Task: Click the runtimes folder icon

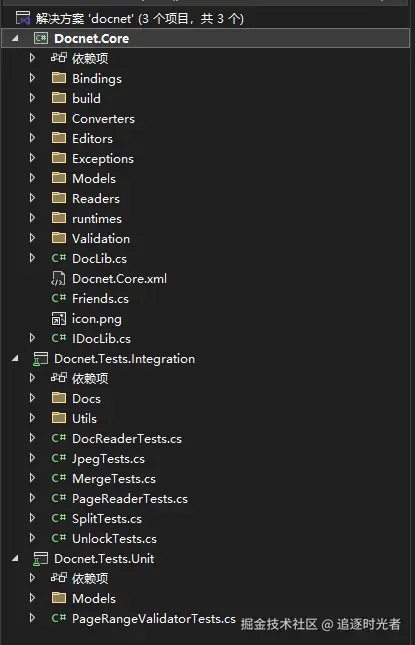Action: 59,218
